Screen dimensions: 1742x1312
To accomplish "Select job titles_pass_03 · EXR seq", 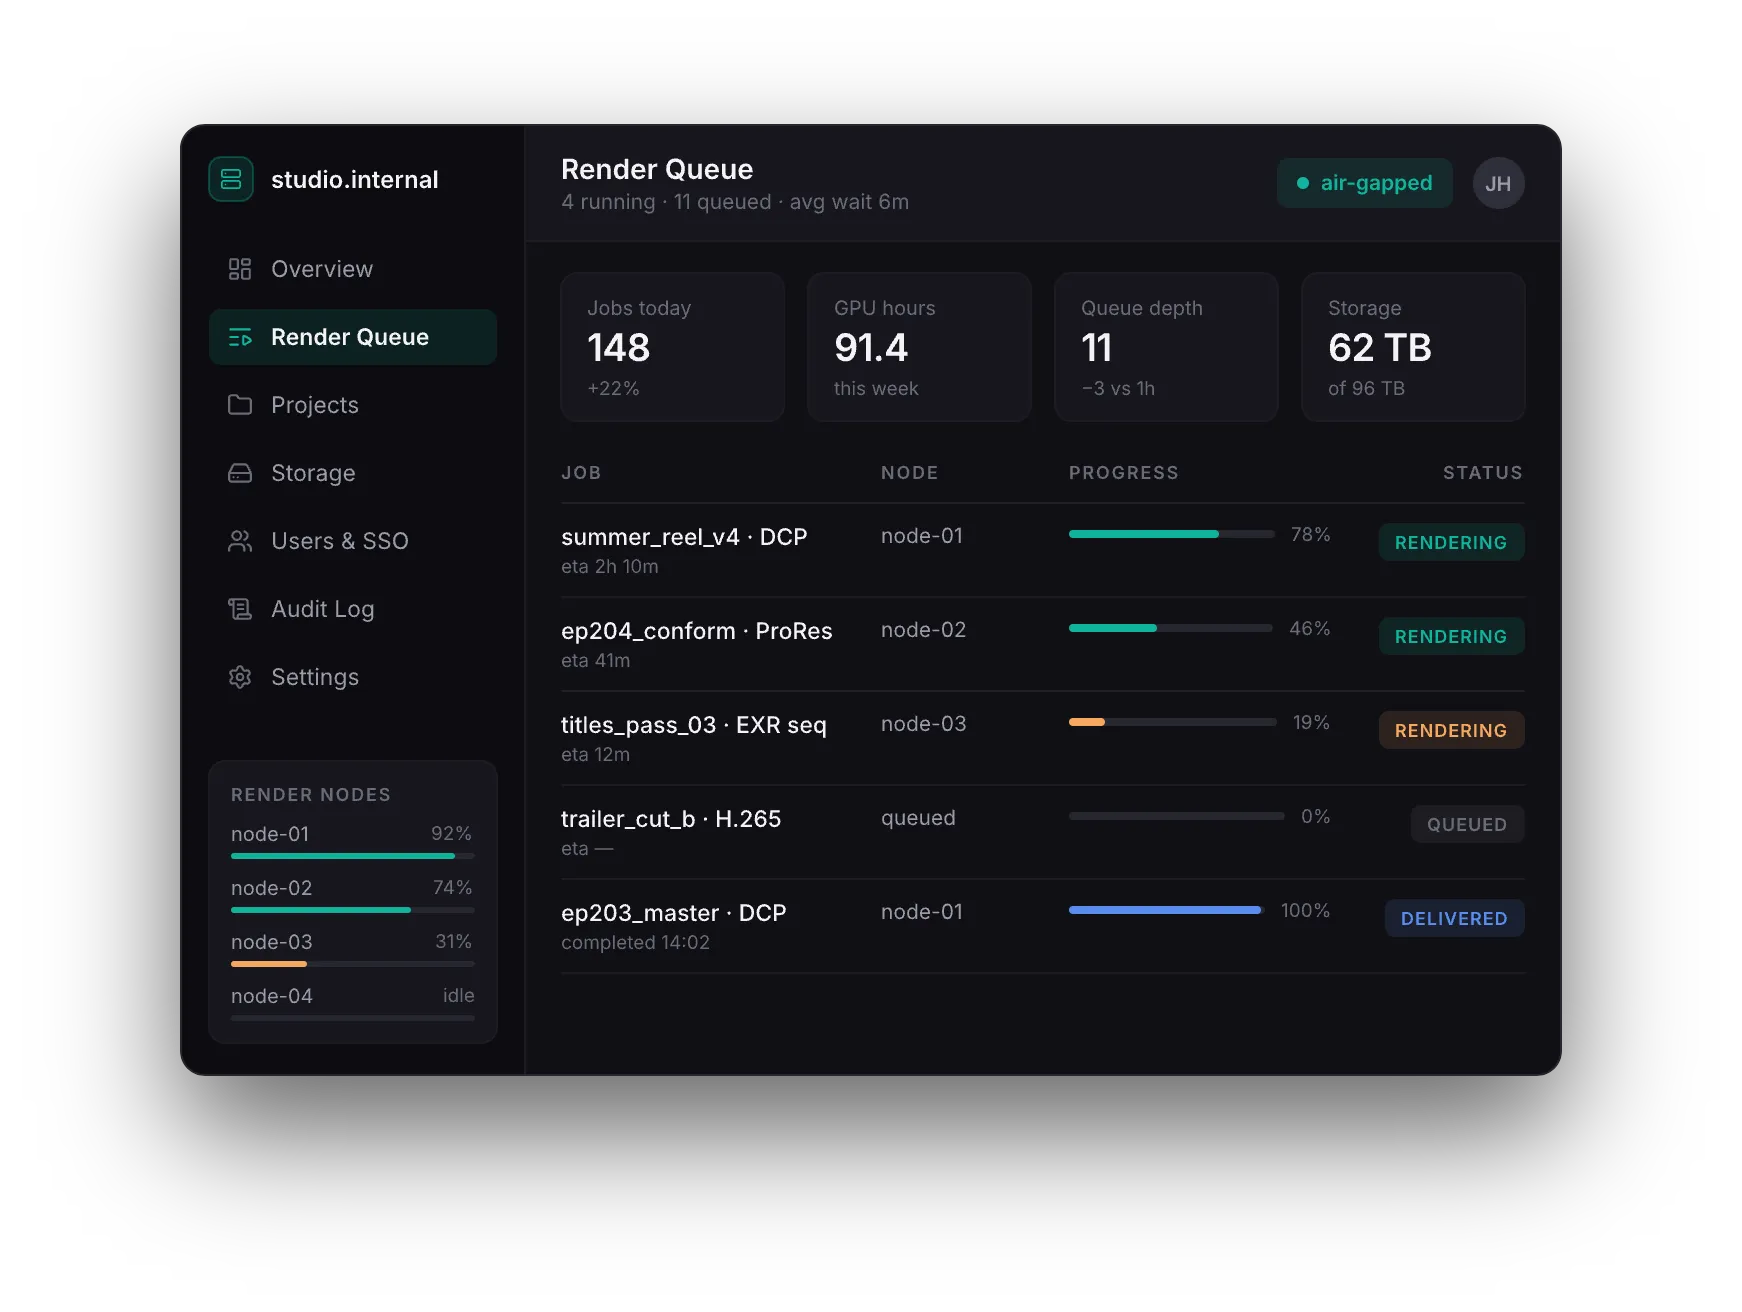I will [x=694, y=725].
